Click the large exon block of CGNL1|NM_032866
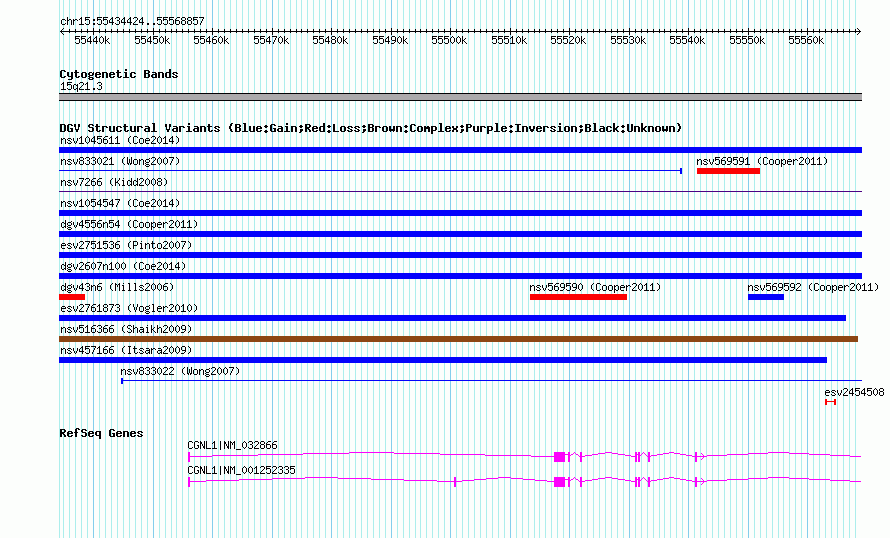This screenshot has width=890, height=538. (x=560, y=457)
